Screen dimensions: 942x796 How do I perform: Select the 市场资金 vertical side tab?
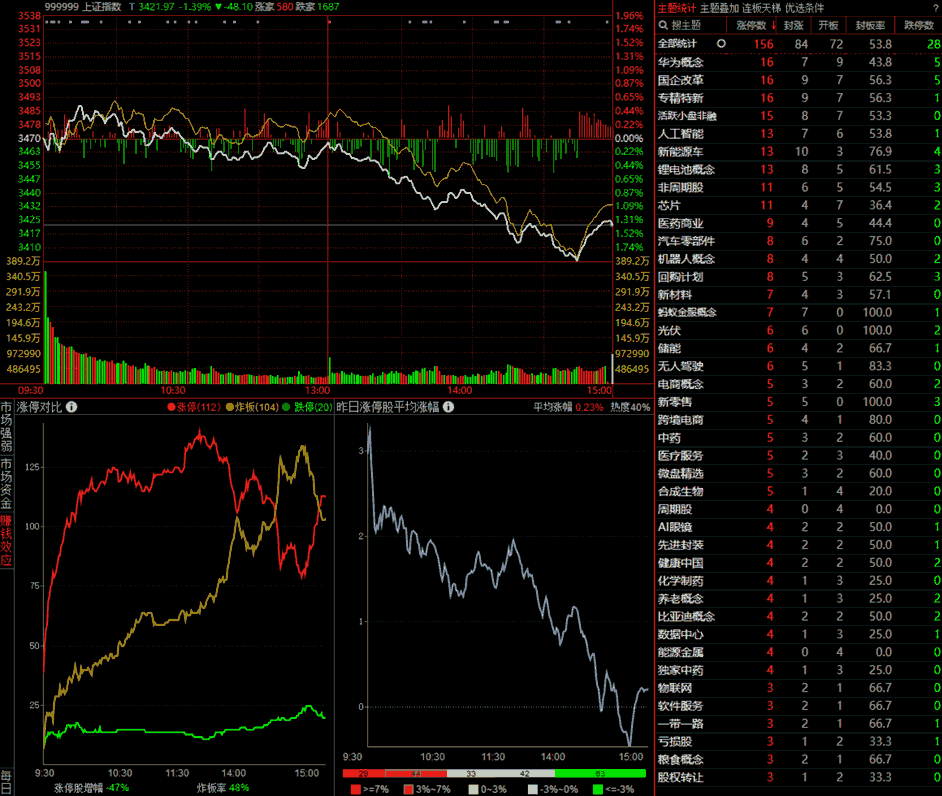[x=6, y=484]
